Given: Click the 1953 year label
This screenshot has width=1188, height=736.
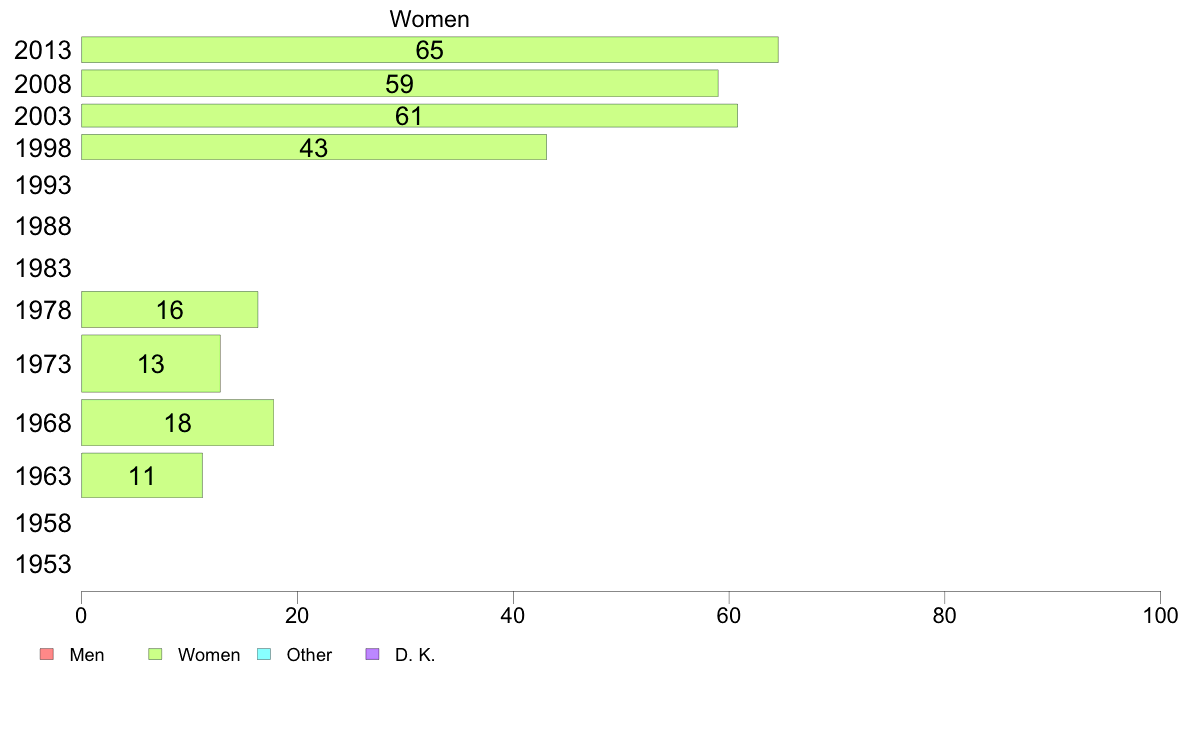Looking at the screenshot, I should 43,564.
